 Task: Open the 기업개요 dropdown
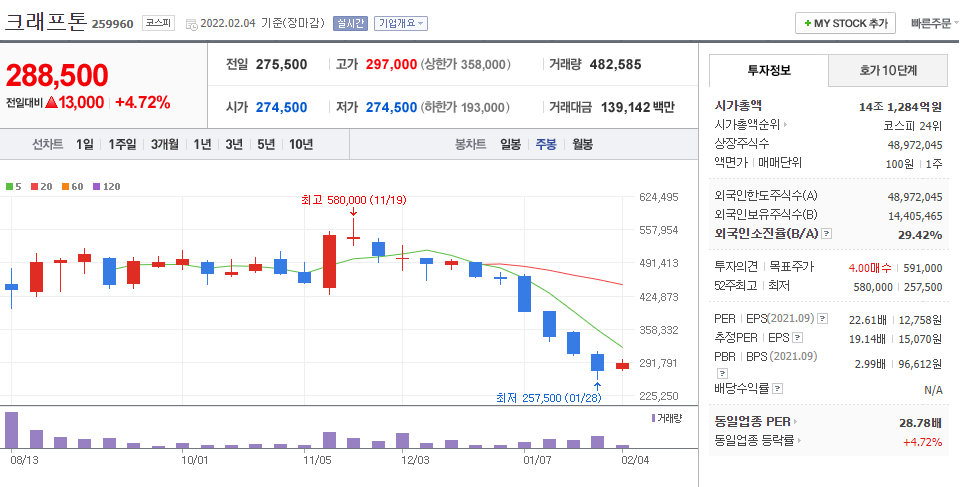[400, 24]
